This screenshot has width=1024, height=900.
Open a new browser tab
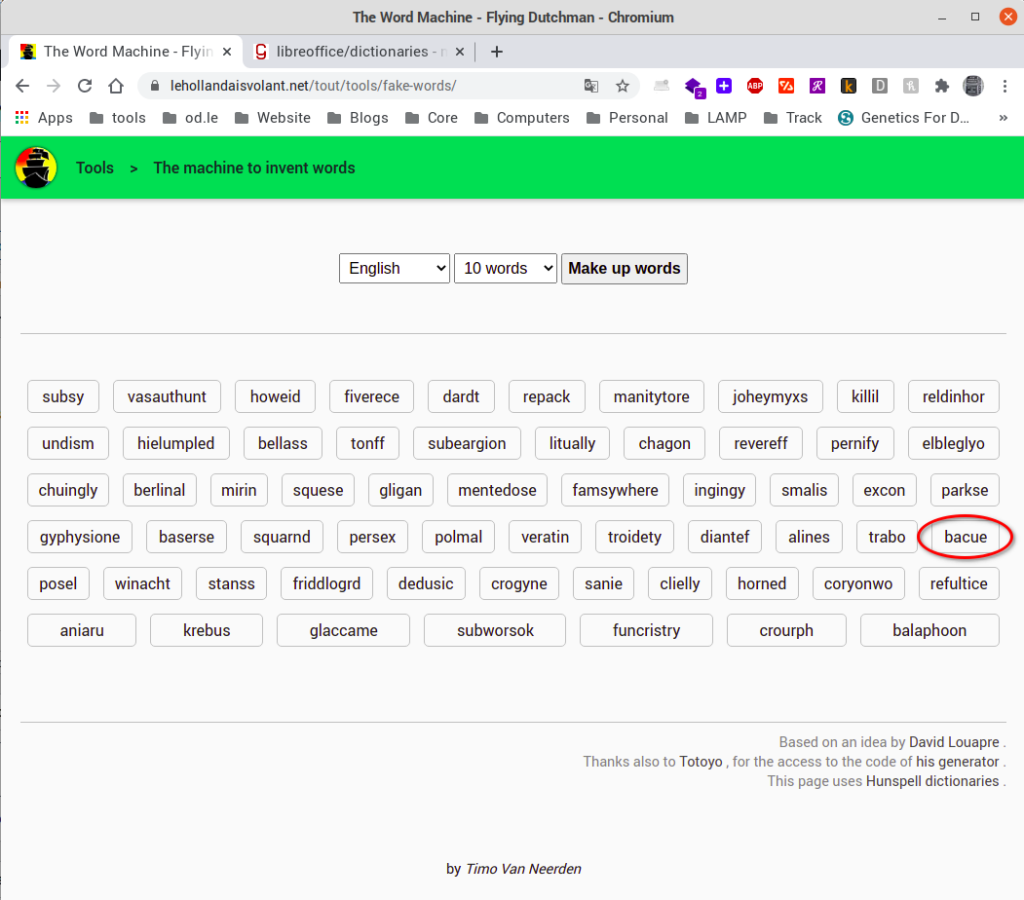[497, 51]
